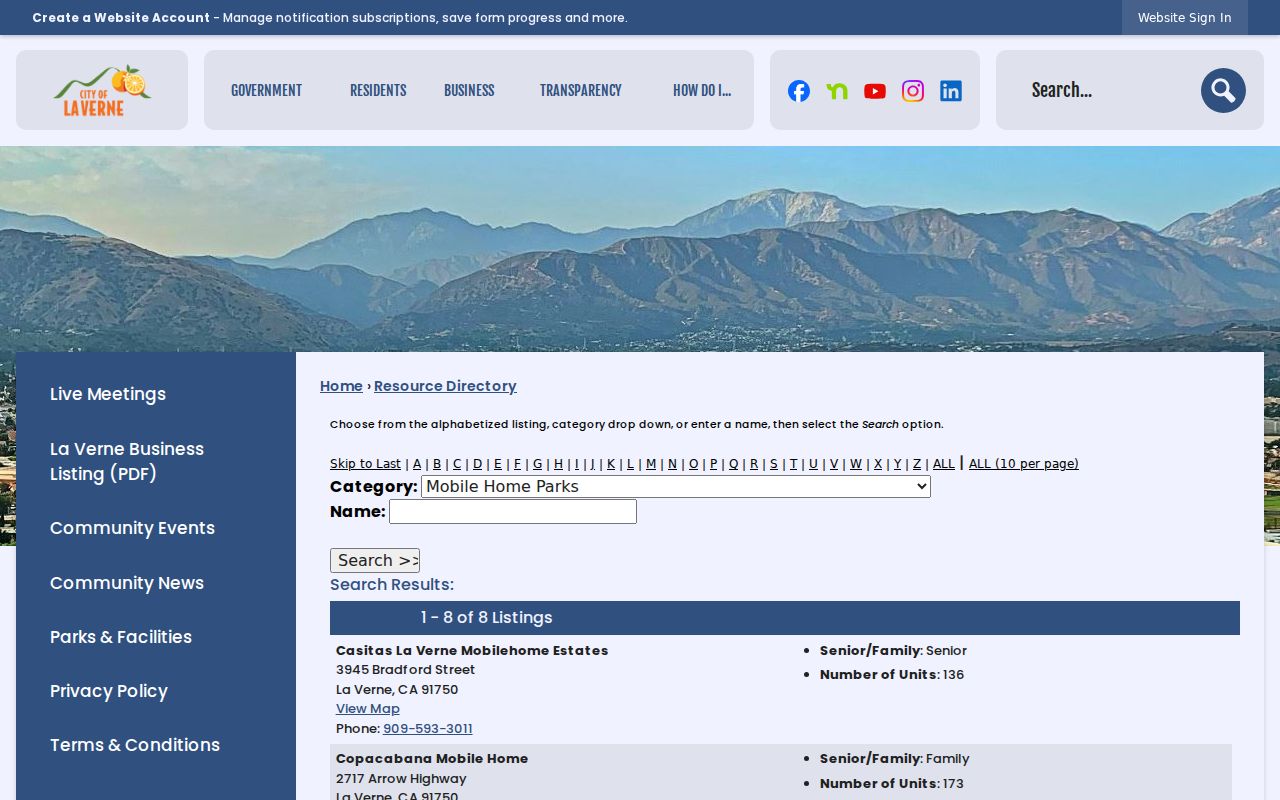Click the Copacabana Mobile Home listing name
This screenshot has width=1280, height=800.
click(x=432, y=759)
